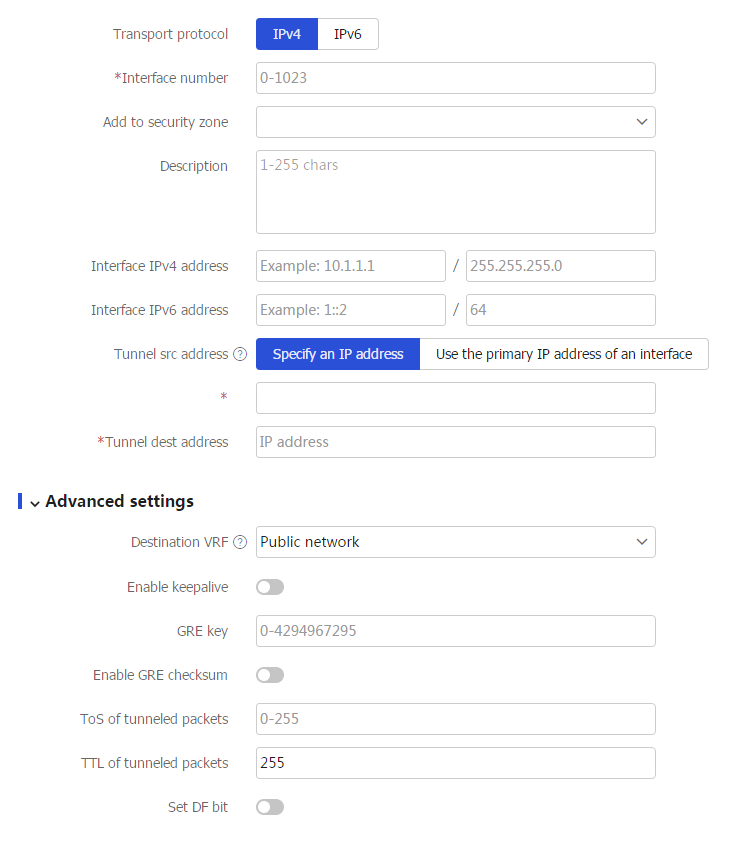Open the Destination VRF dropdown
This screenshot has height=866, width=749.
[x=456, y=542]
